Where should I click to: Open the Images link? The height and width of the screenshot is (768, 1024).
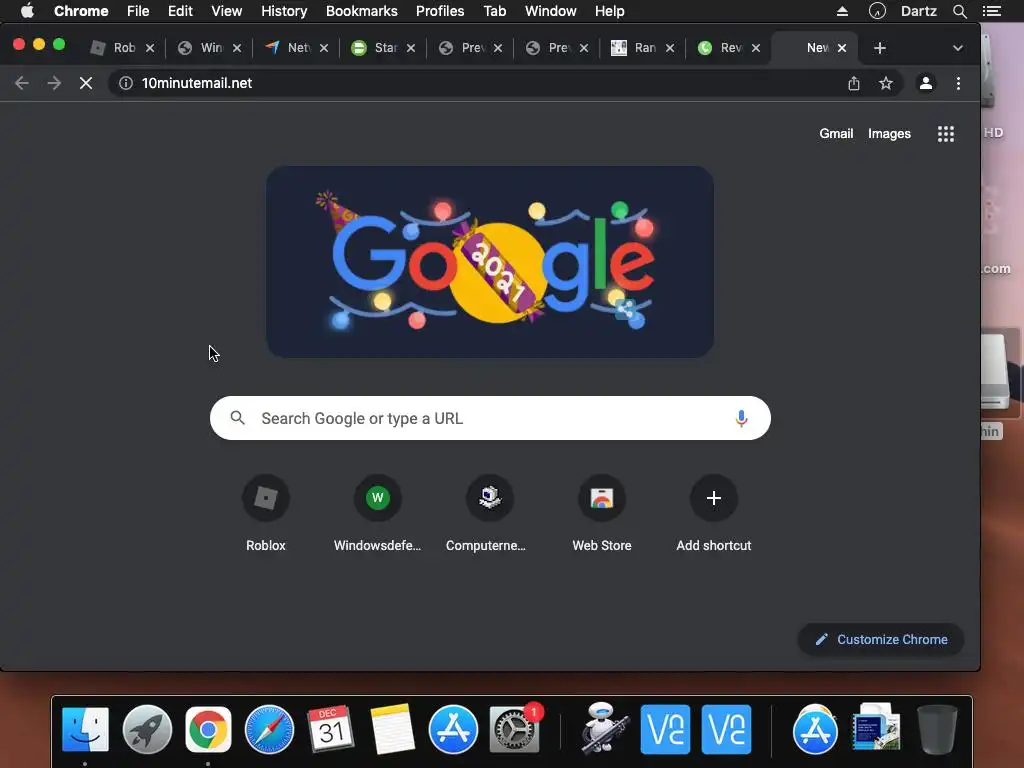pos(889,134)
